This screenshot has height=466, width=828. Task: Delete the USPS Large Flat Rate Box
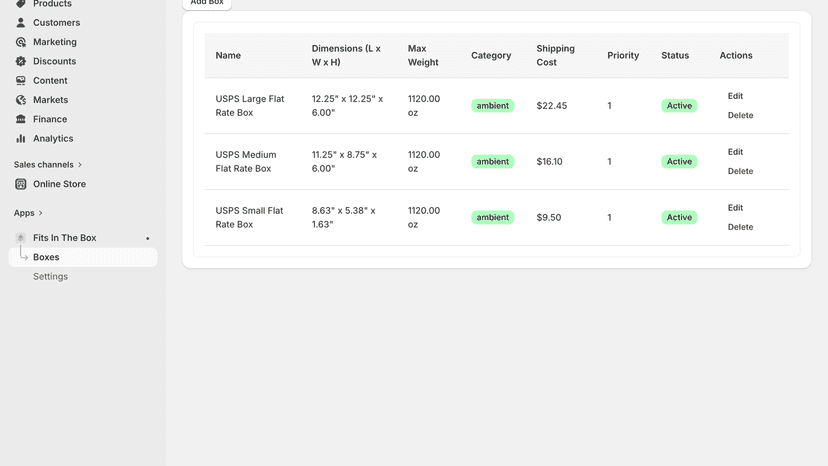(740, 115)
